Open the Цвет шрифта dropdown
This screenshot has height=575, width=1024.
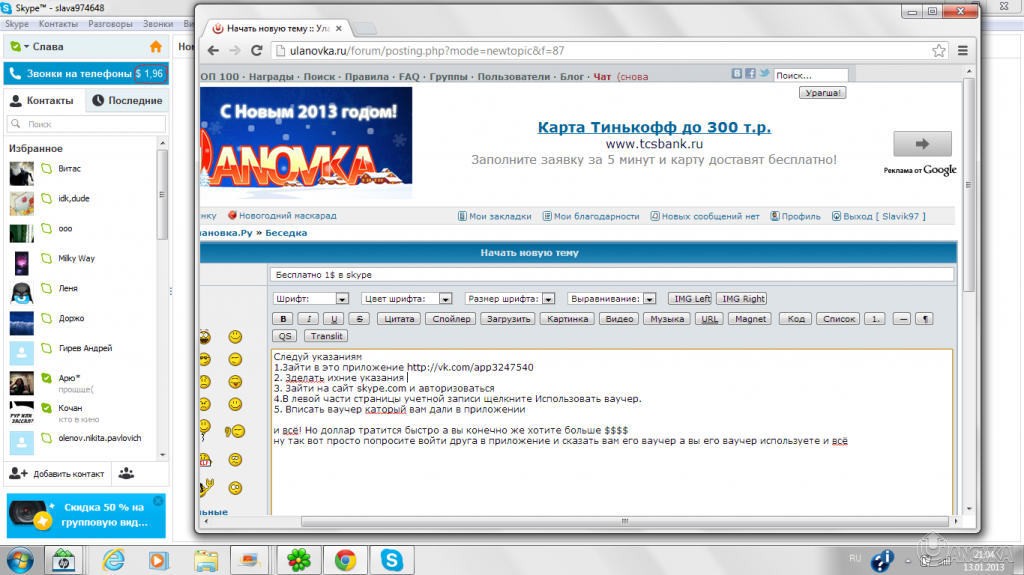point(445,299)
